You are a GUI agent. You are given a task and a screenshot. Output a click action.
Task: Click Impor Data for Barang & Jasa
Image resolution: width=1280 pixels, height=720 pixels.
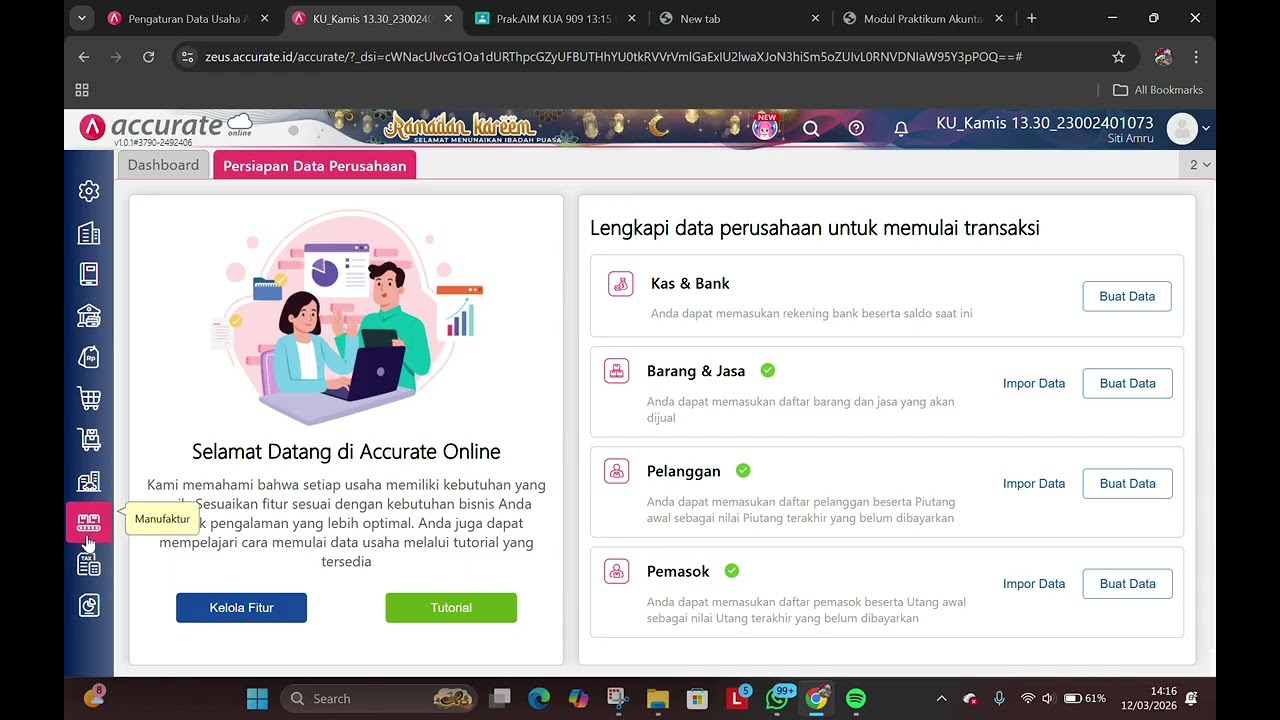point(1034,383)
